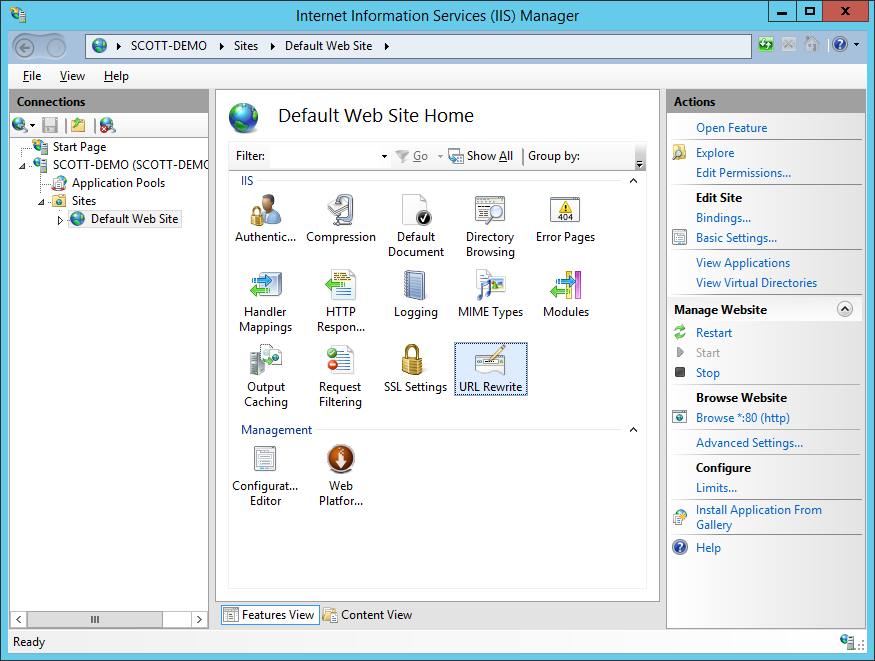Image resolution: width=875 pixels, height=661 pixels.
Task: Collapse the IIS feature group
Action: [x=633, y=180]
